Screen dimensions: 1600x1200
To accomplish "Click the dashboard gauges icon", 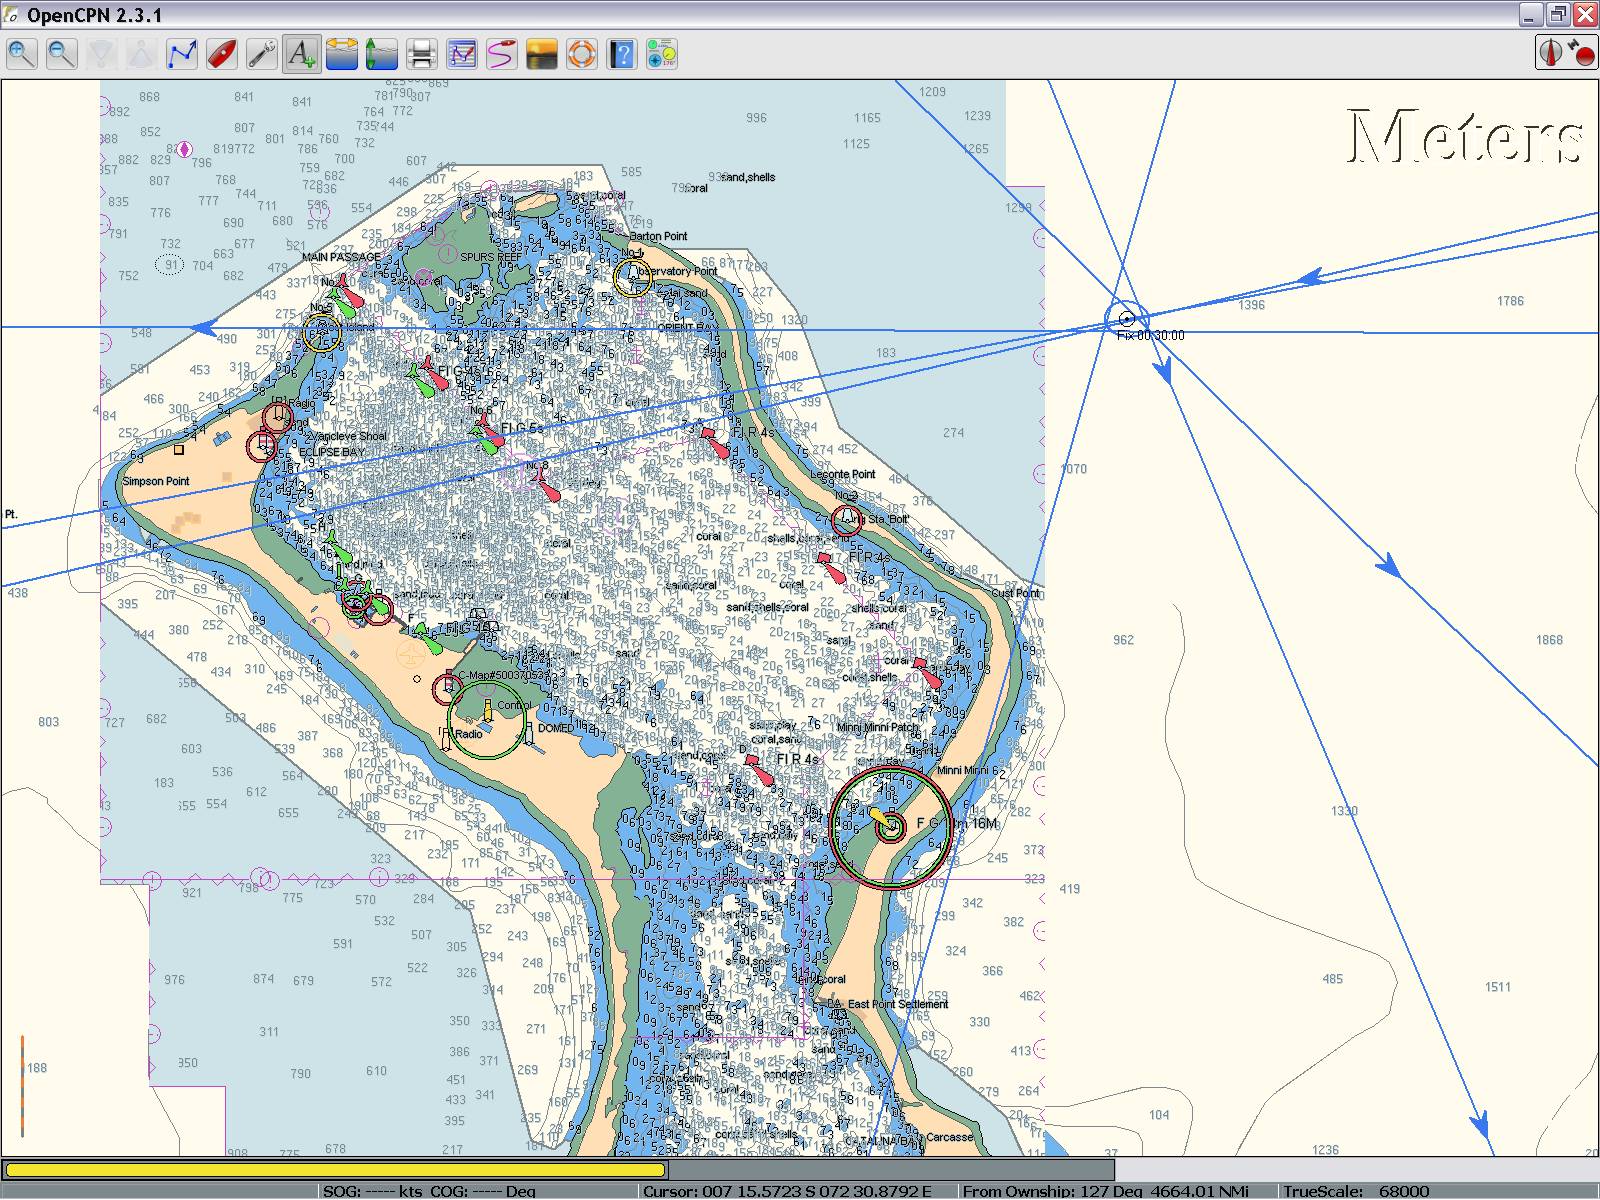I will (661, 54).
